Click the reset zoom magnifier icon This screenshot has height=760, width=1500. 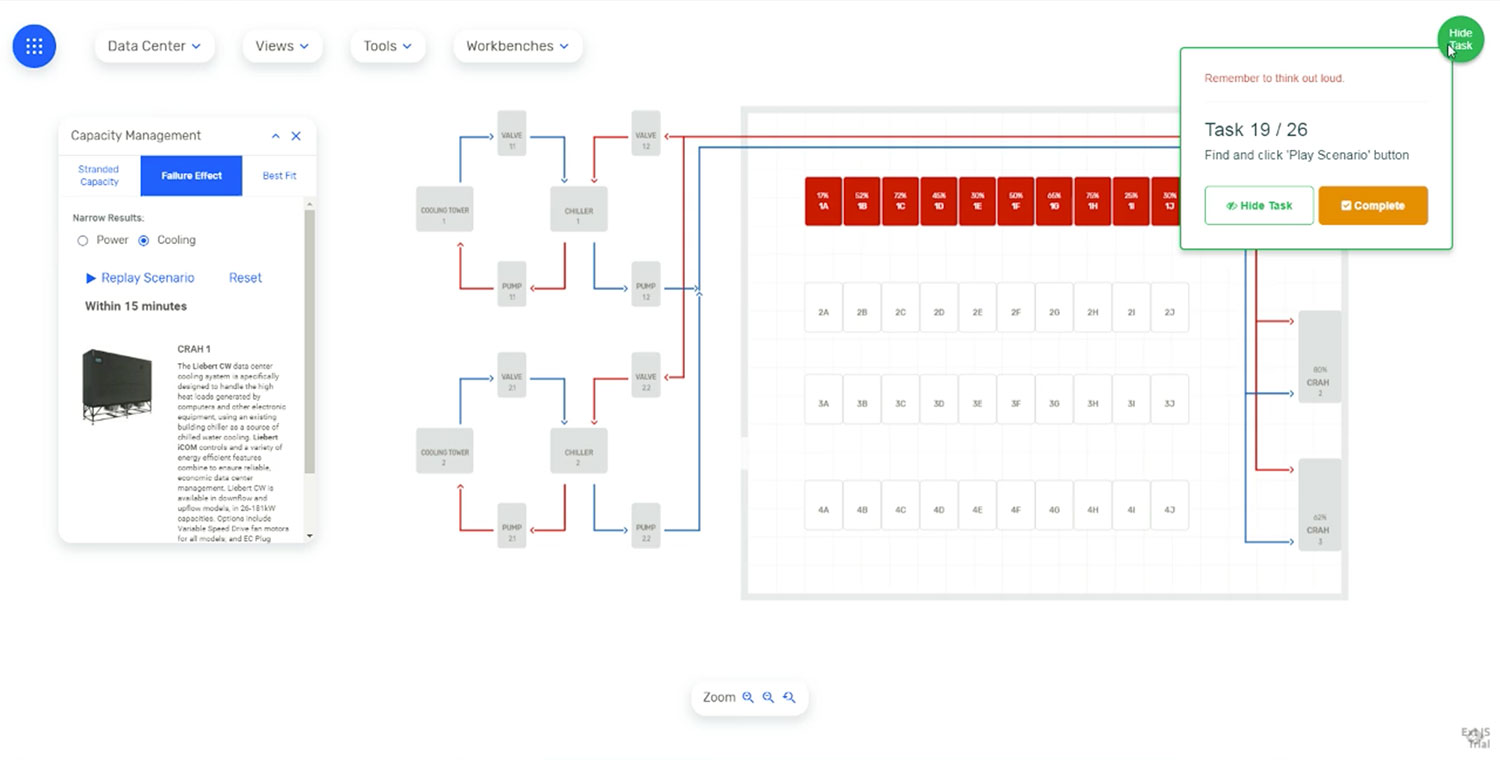coord(789,697)
